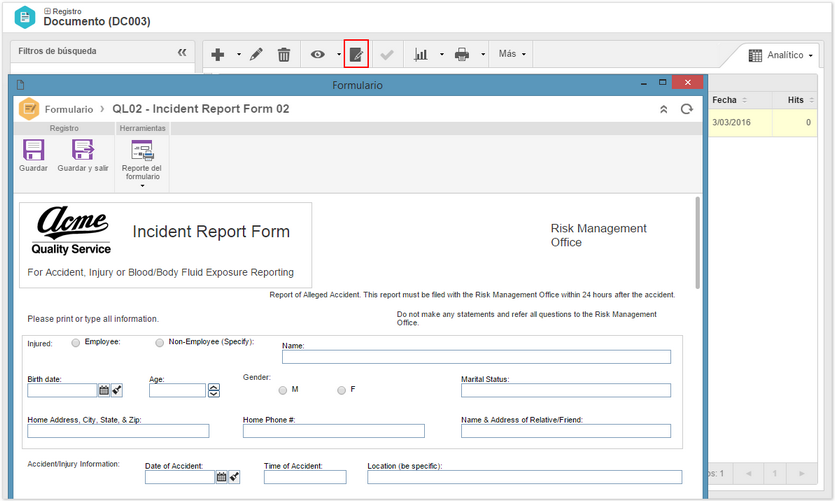Click the bar chart icon
The image size is (835, 501).
click(x=421, y=54)
